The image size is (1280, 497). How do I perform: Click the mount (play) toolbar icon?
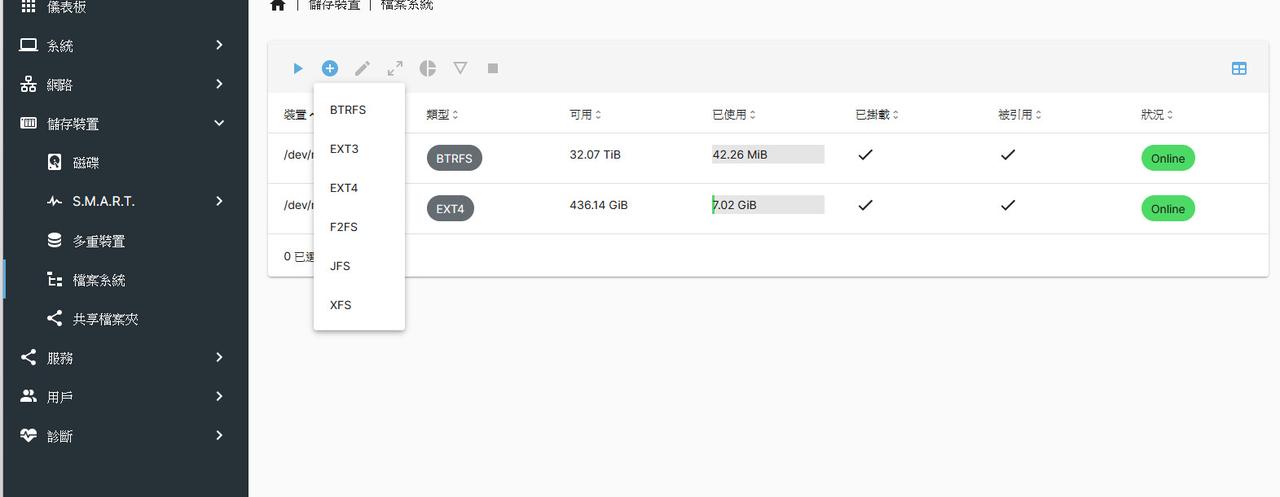[x=298, y=68]
